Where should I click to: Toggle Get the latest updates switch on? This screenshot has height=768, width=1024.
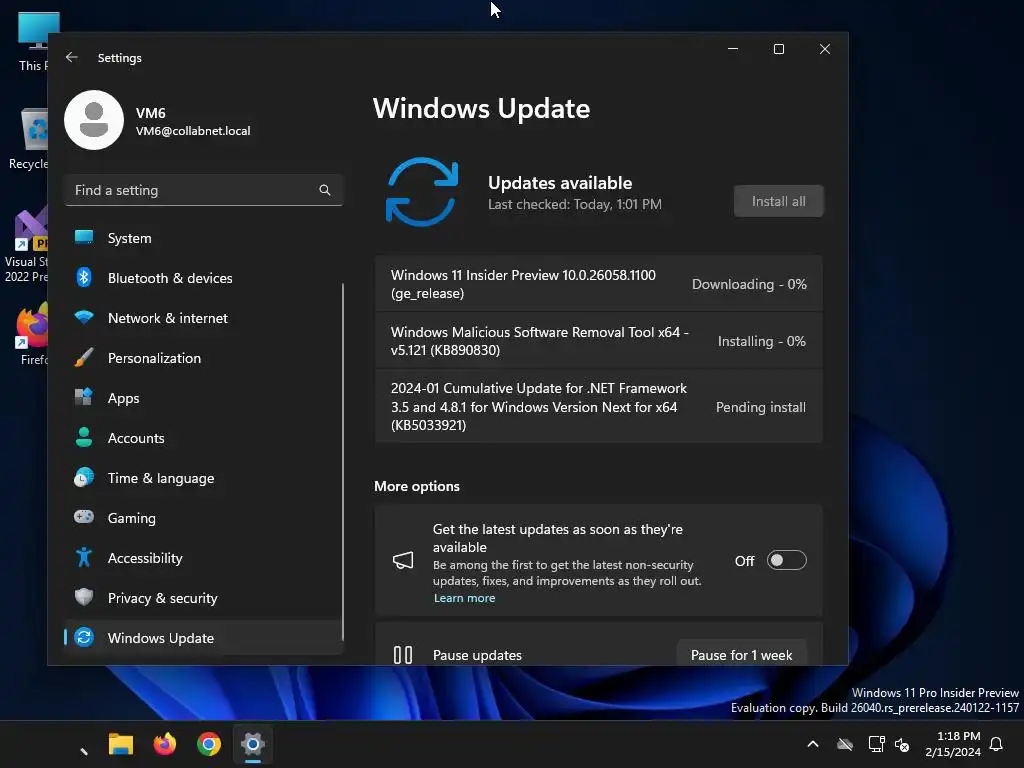[786, 560]
